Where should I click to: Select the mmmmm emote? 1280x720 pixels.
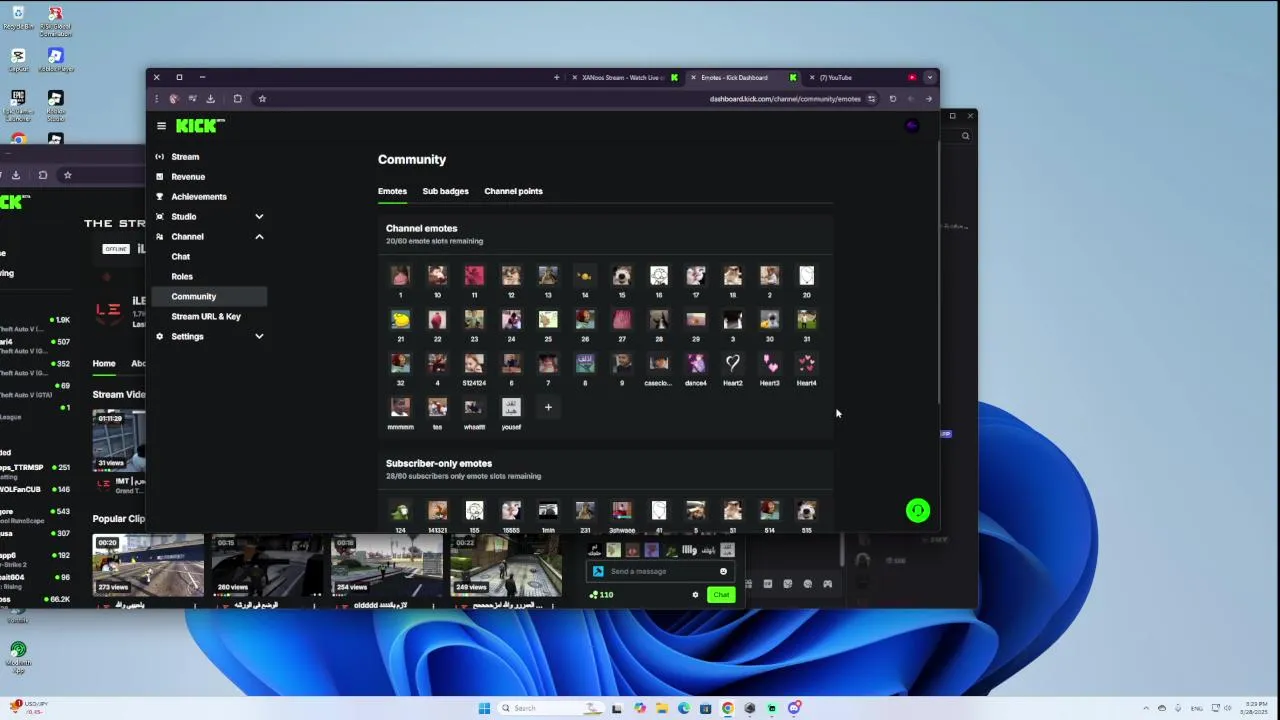tap(400, 408)
